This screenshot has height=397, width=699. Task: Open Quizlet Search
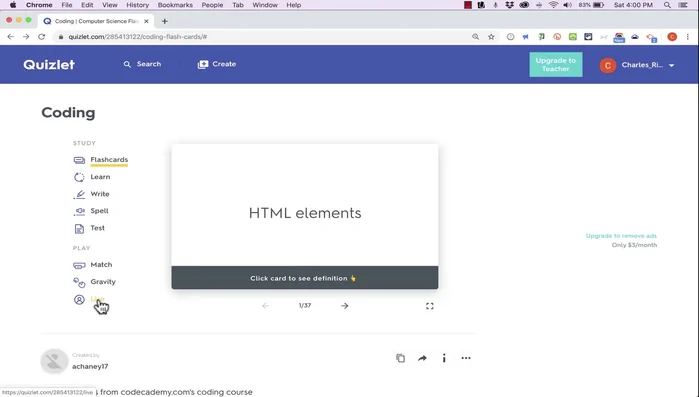click(x=142, y=64)
